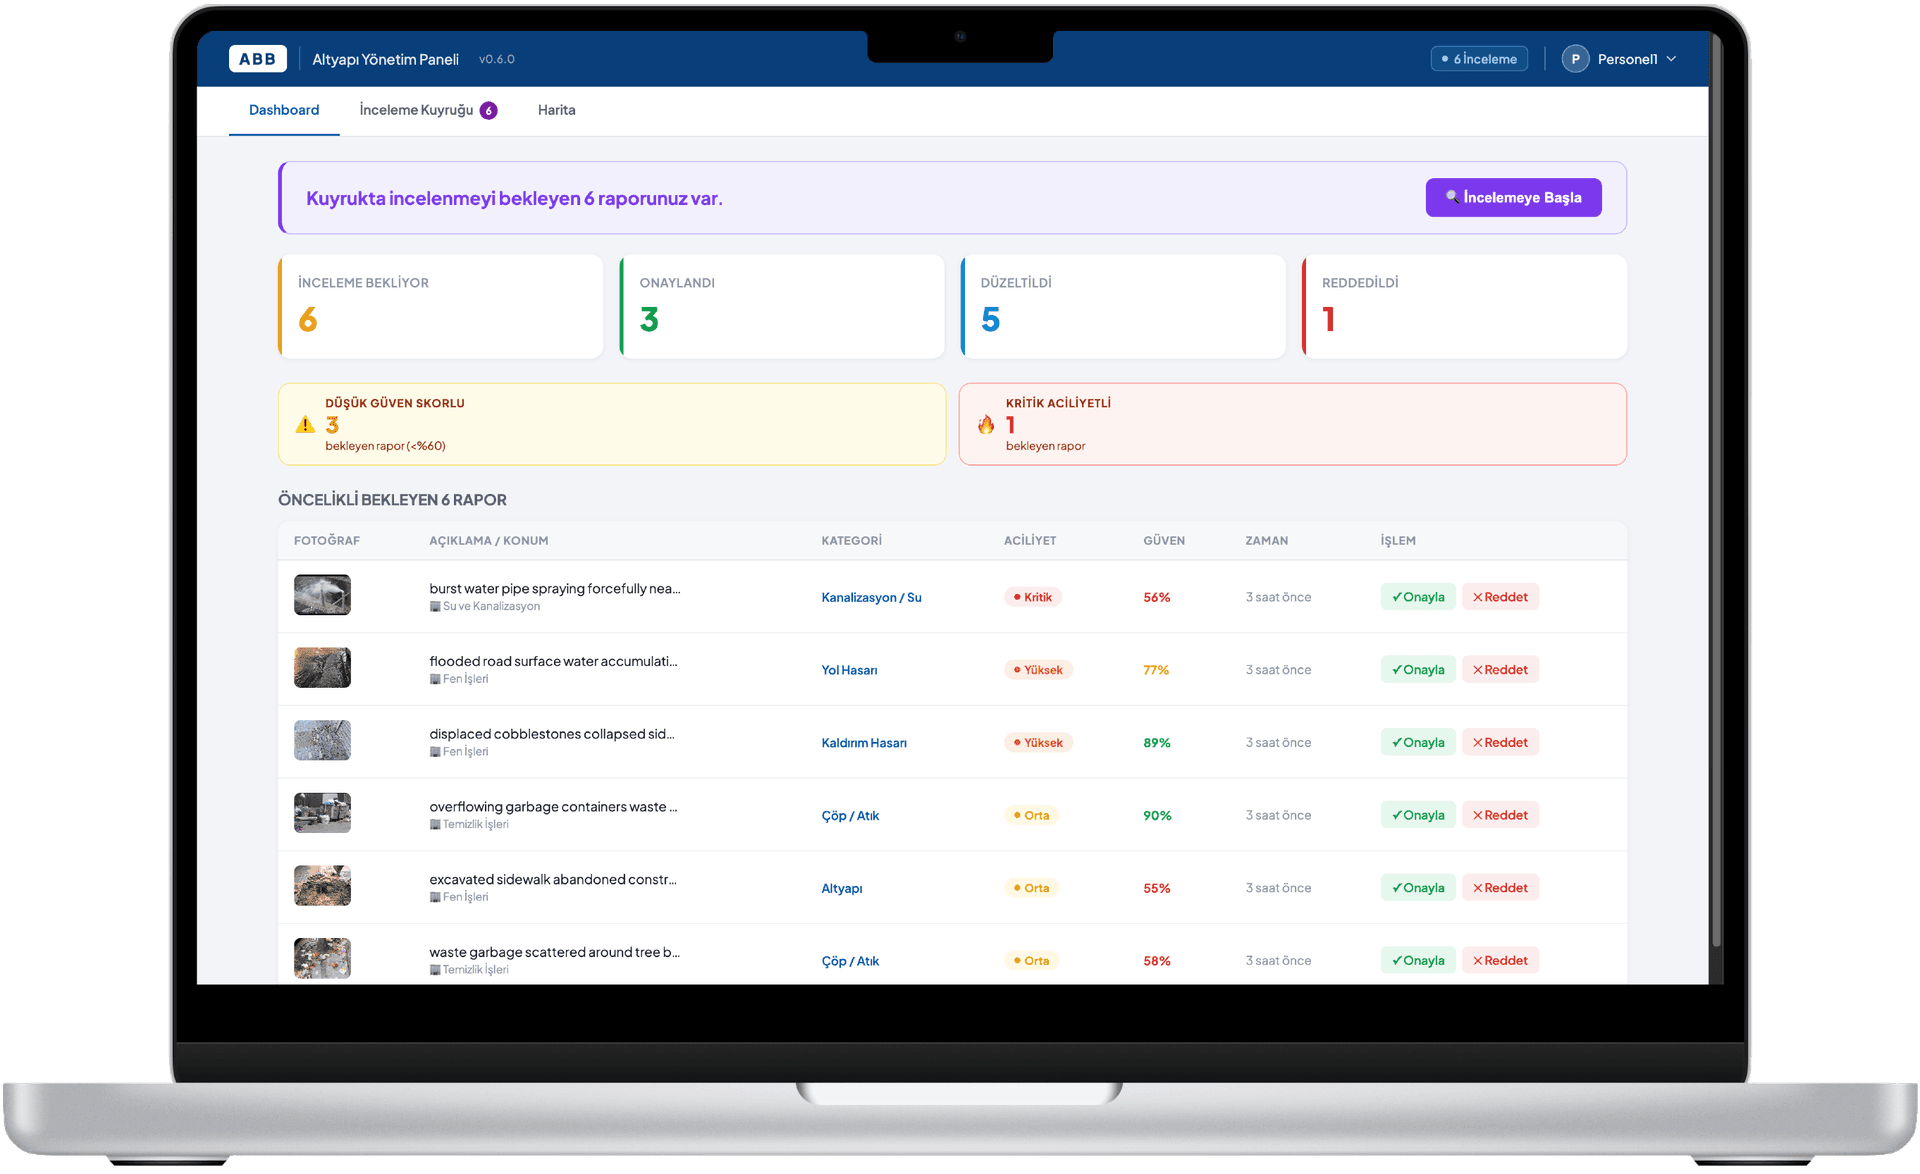
Task: Open the flooded road photo thumbnail
Action: (322, 668)
